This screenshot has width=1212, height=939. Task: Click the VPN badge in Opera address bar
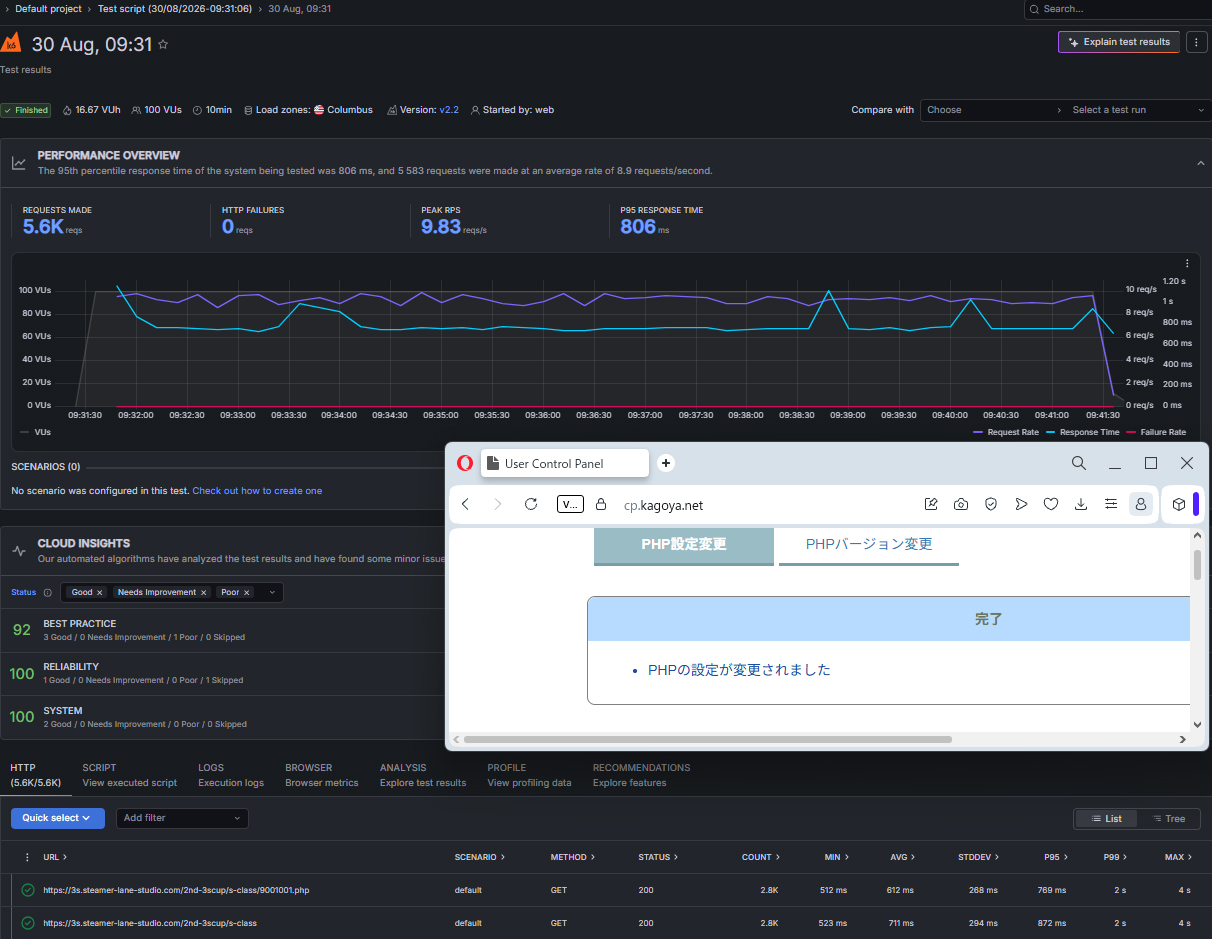click(570, 504)
